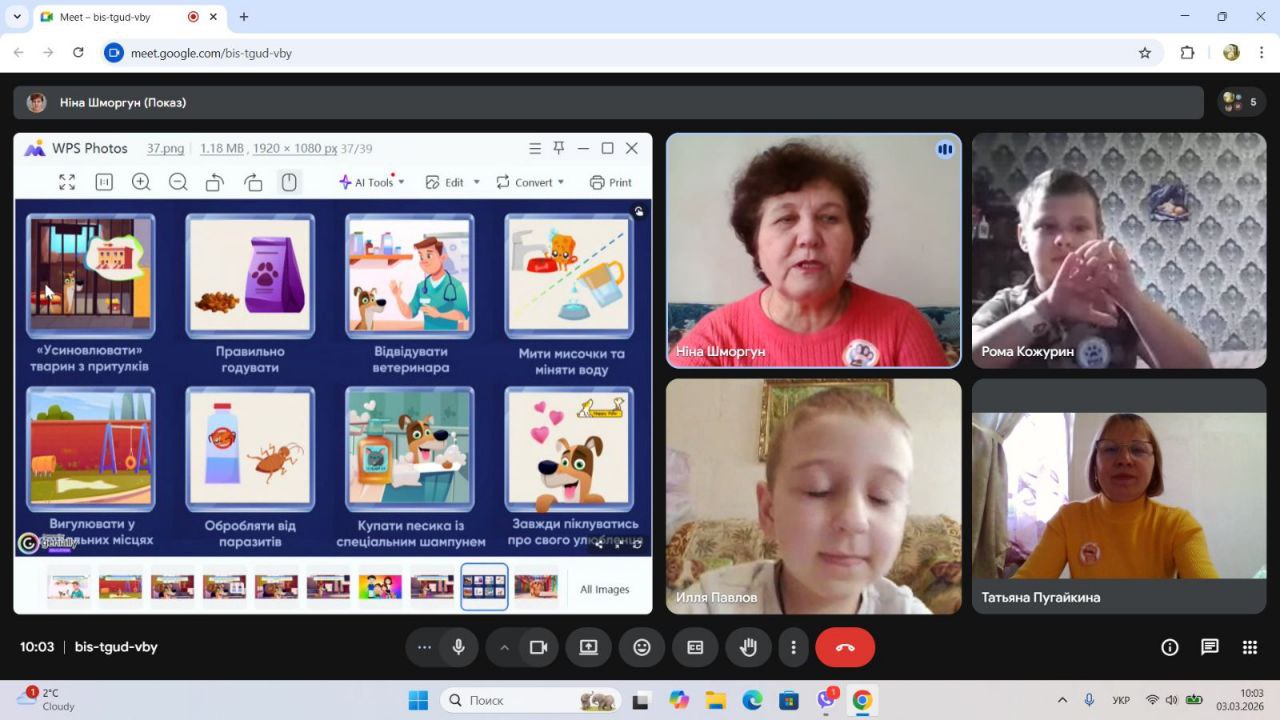Open a new Chrome tab
This screenshot has height=720, width=1280.
point(244,17)
